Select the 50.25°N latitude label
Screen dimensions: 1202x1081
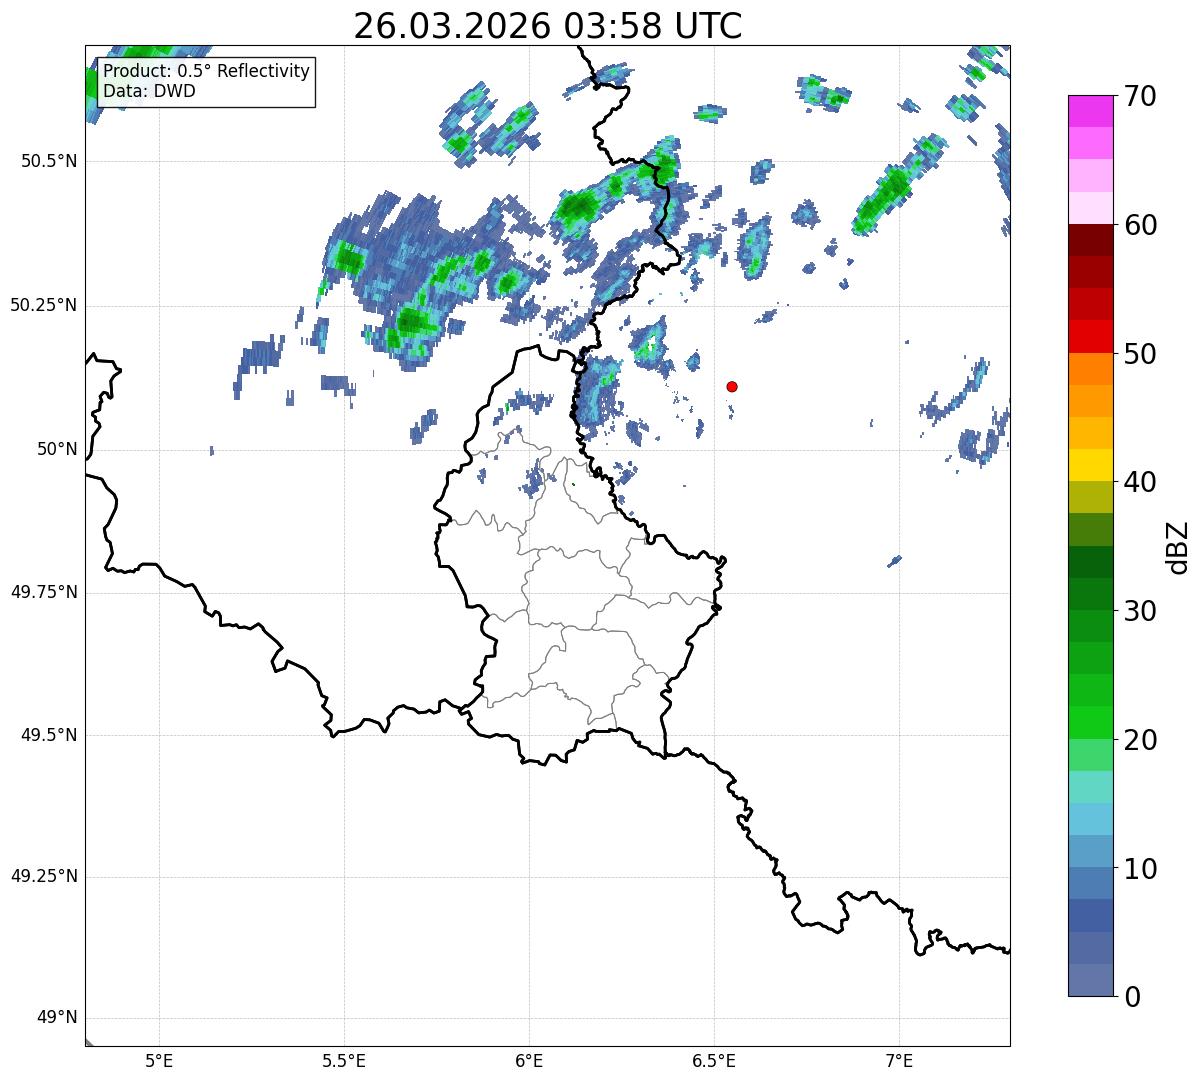pyautogui.click(x=44, y=306)
